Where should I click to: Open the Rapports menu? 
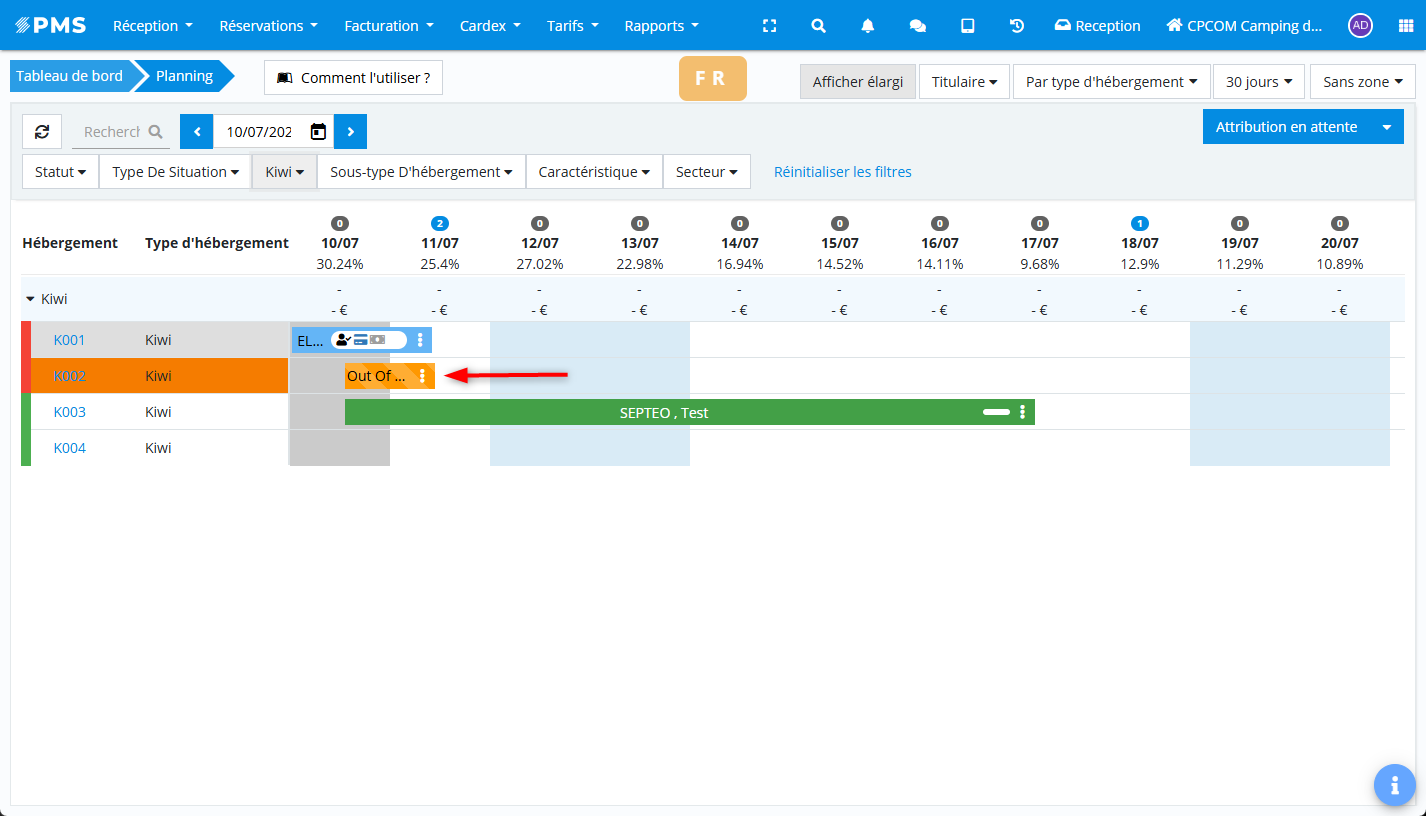661,26
